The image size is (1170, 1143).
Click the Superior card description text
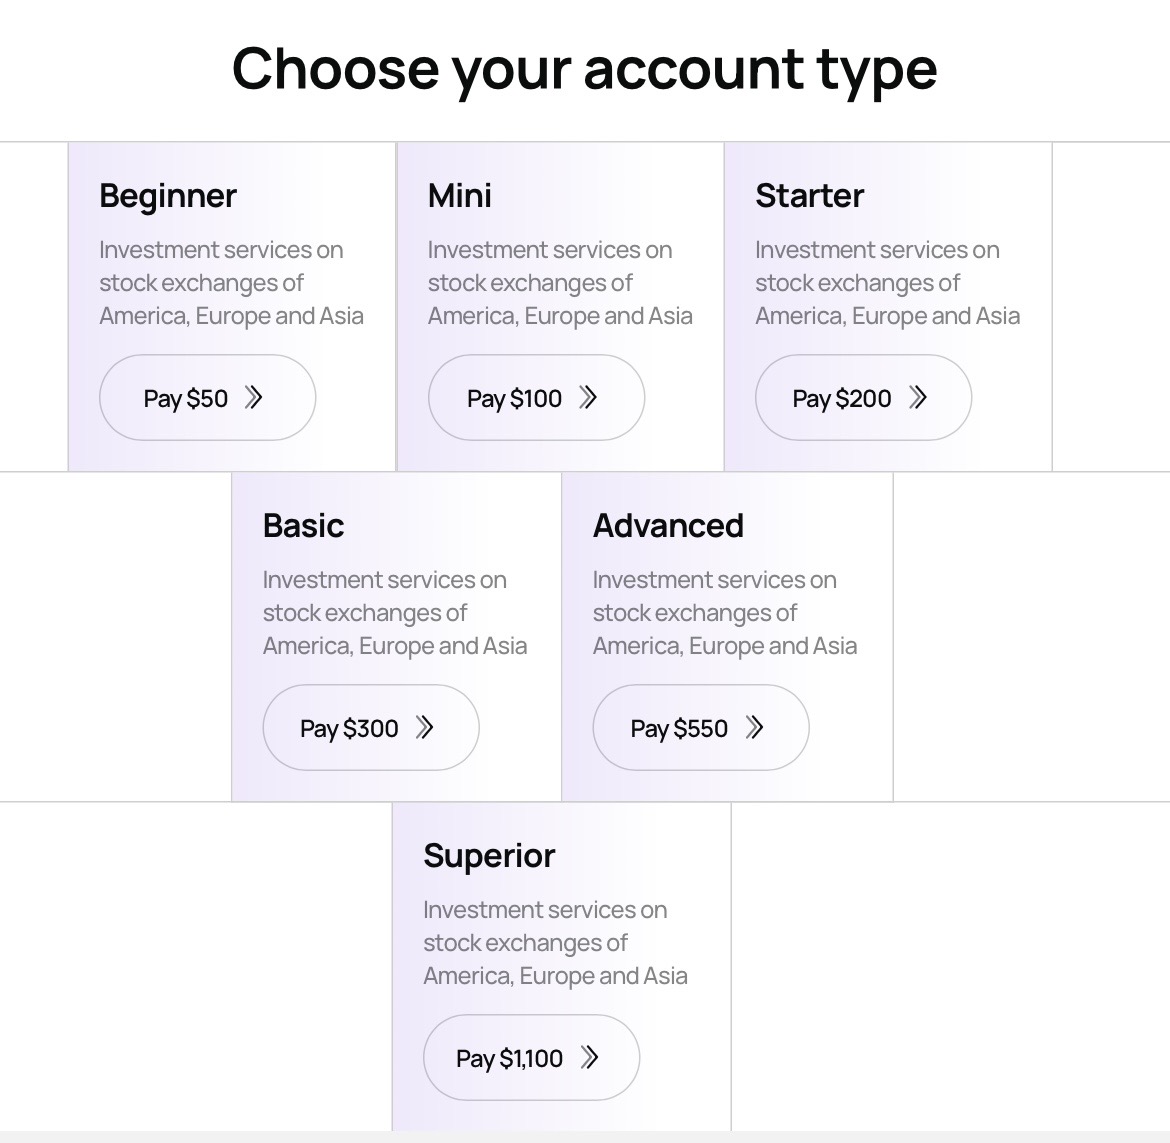point(555,943)
